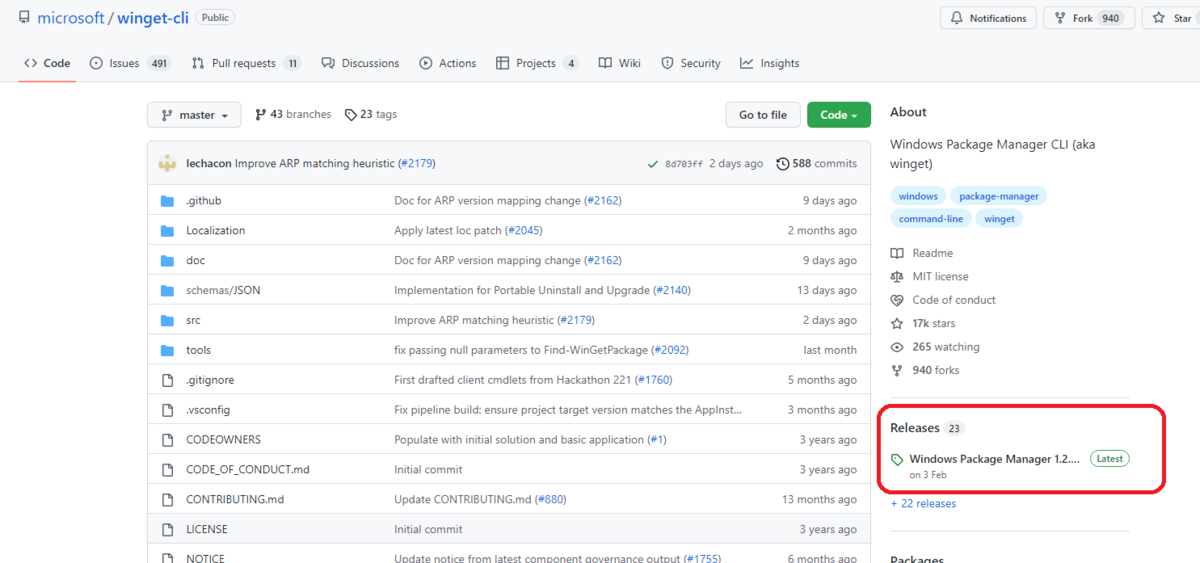
Task: View the 17k stars link
Action: click(923, 323)
